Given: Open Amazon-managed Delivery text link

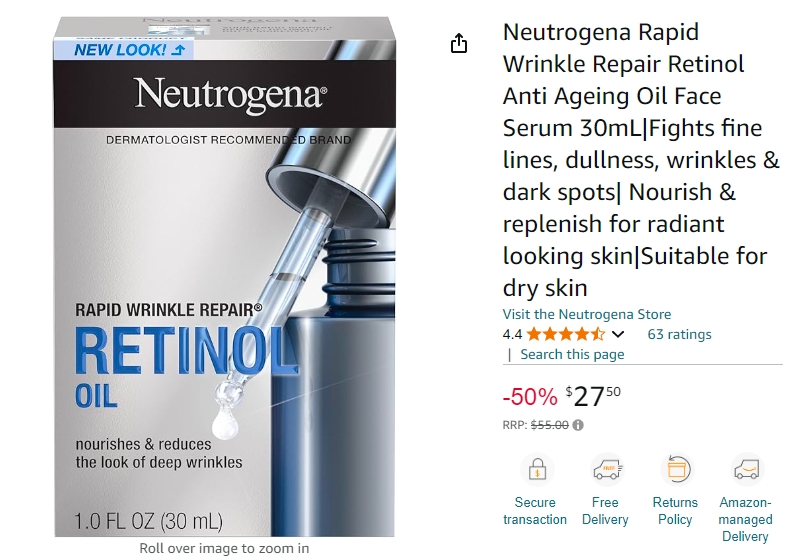Looking at the screenshot, I should [x=745, y=519].
